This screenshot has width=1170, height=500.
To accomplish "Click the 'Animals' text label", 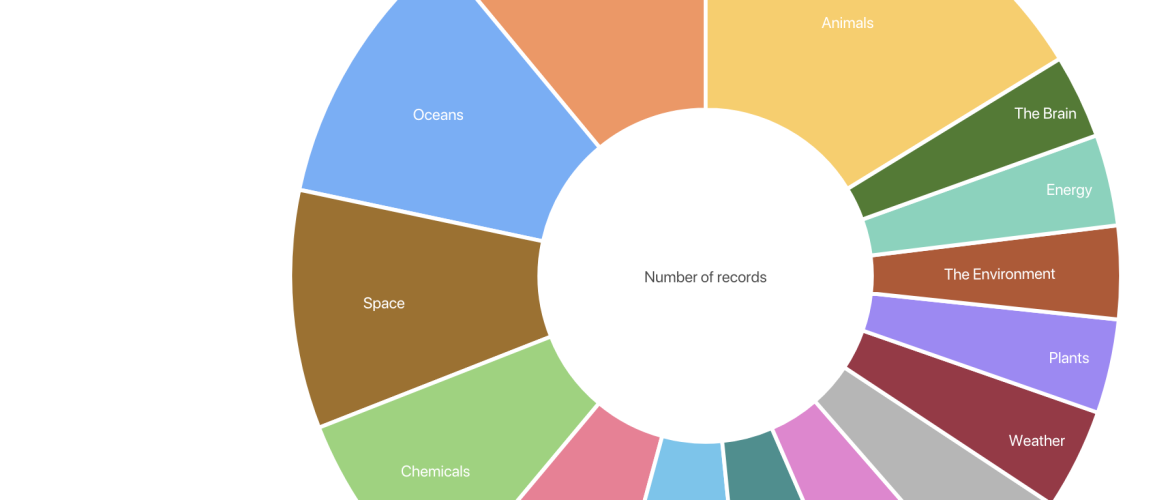I will click(847, 22).
